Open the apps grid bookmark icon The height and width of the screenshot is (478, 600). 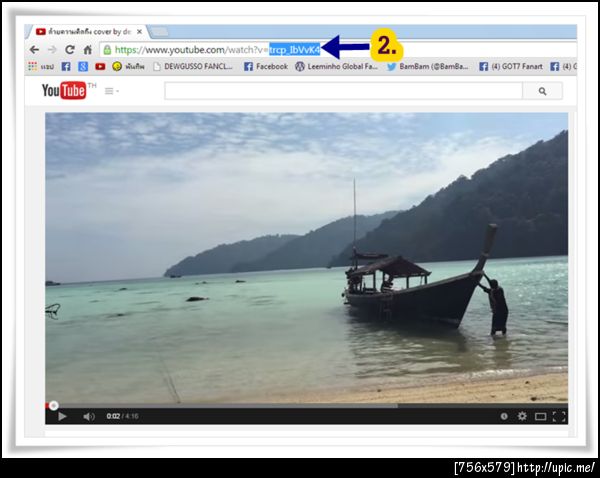[x=33, y=66]
